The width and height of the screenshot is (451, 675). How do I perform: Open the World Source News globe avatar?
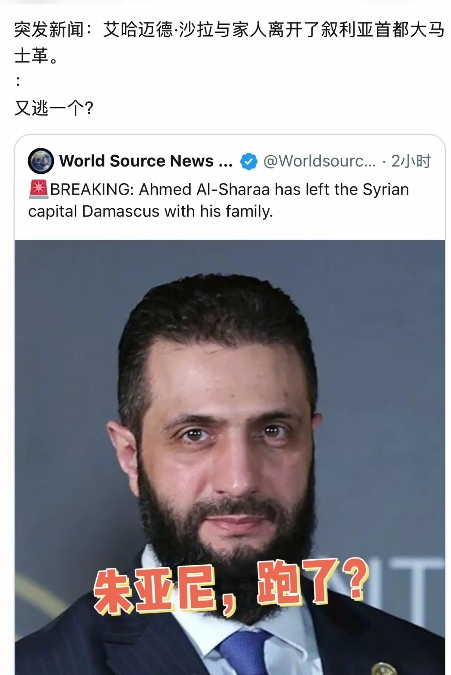pos(41,161)
